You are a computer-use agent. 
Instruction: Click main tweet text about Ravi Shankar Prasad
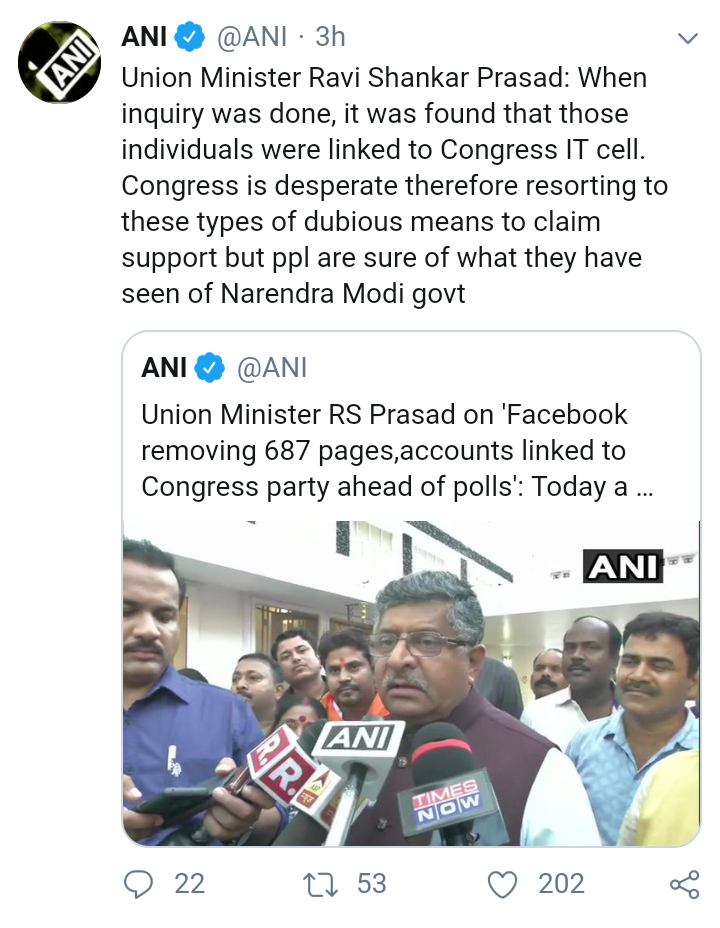click(395, 185)
